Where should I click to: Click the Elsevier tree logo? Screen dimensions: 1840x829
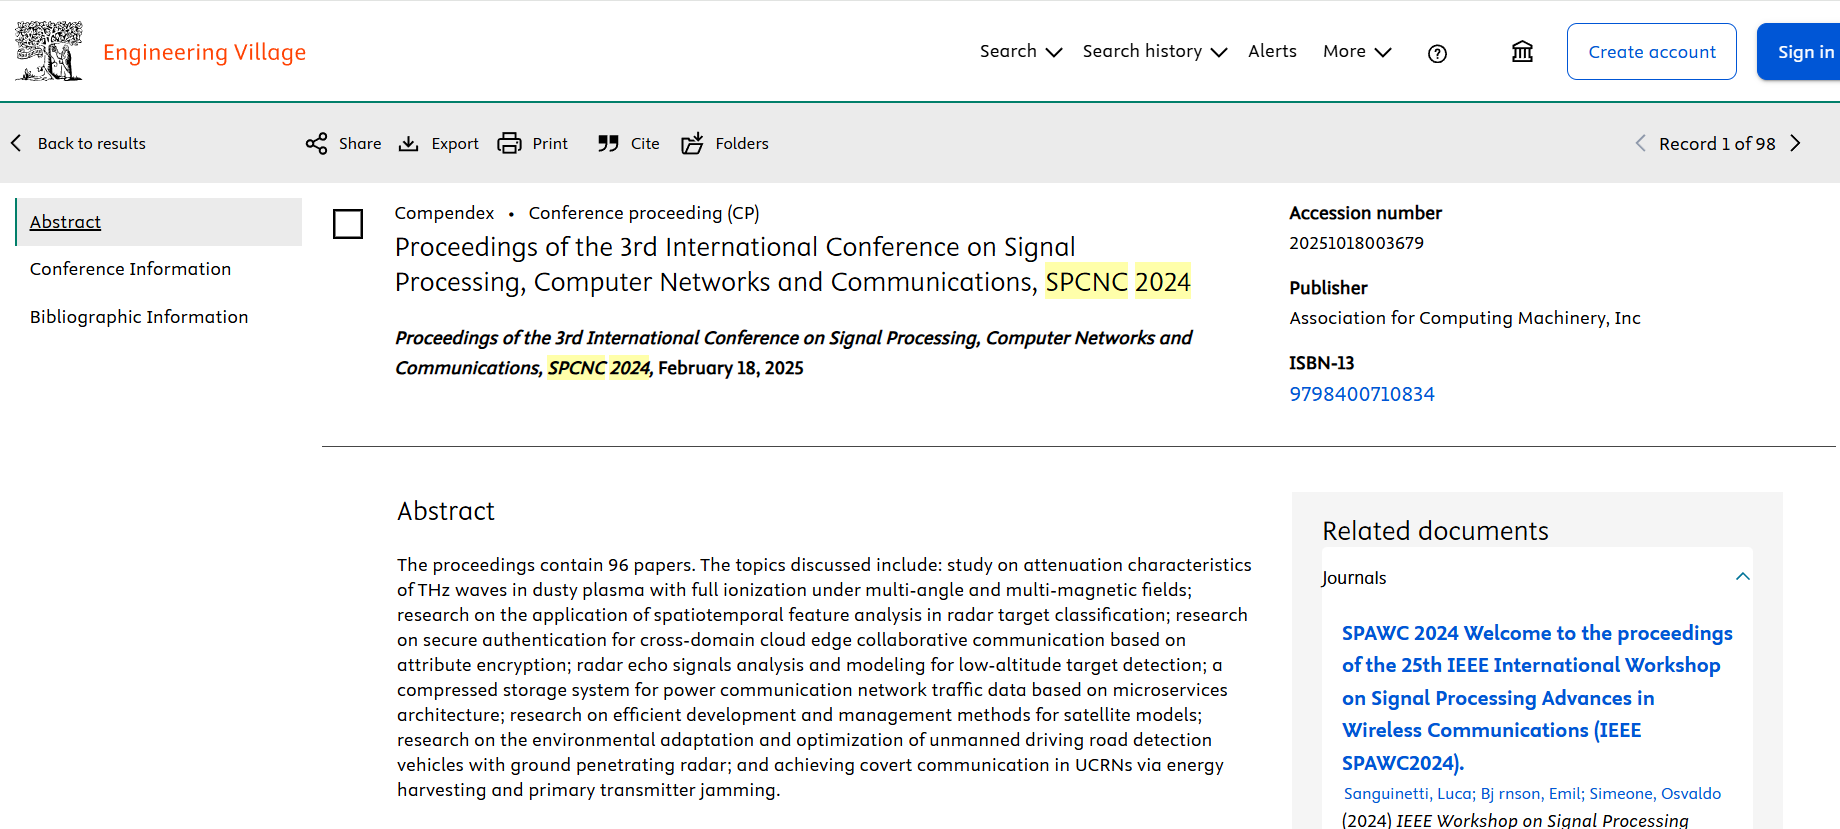click(x=48, y=51)
